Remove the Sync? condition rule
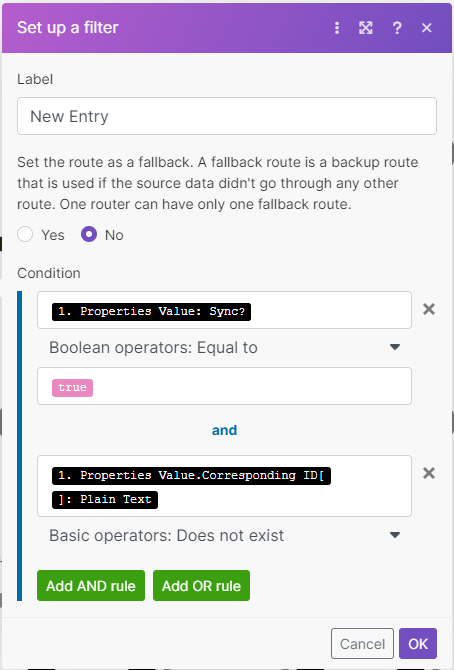 tap(429, 309)
